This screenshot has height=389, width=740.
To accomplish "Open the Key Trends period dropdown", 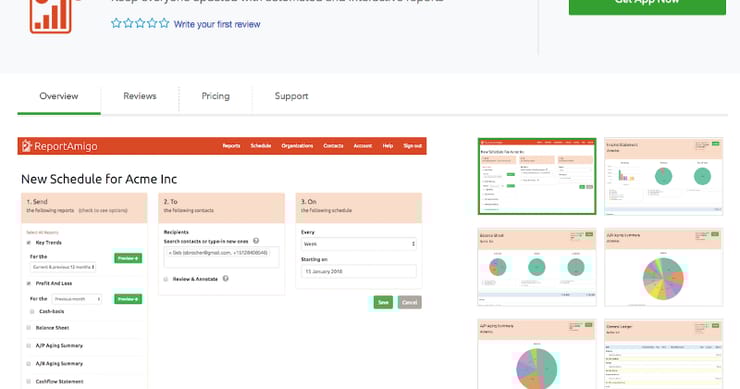I will click(x=63, y=267).
